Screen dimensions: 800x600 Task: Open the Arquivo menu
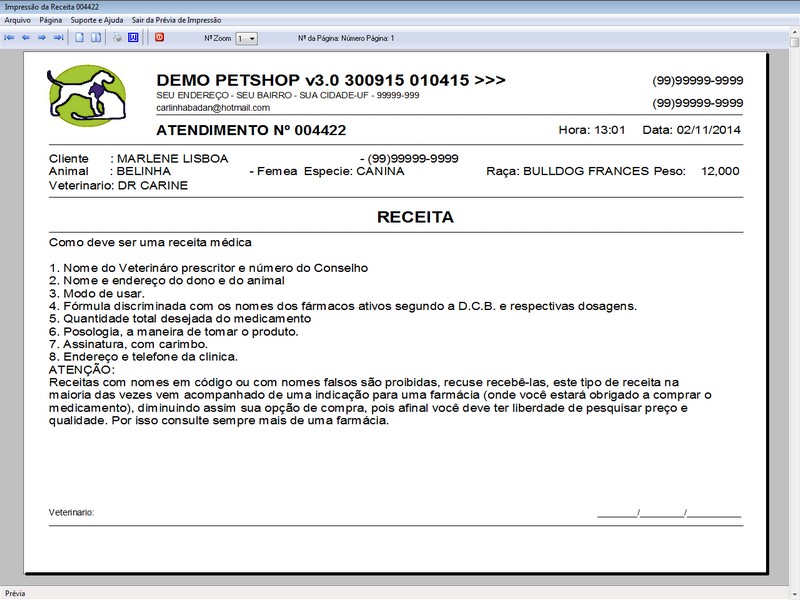click(18, 20)
